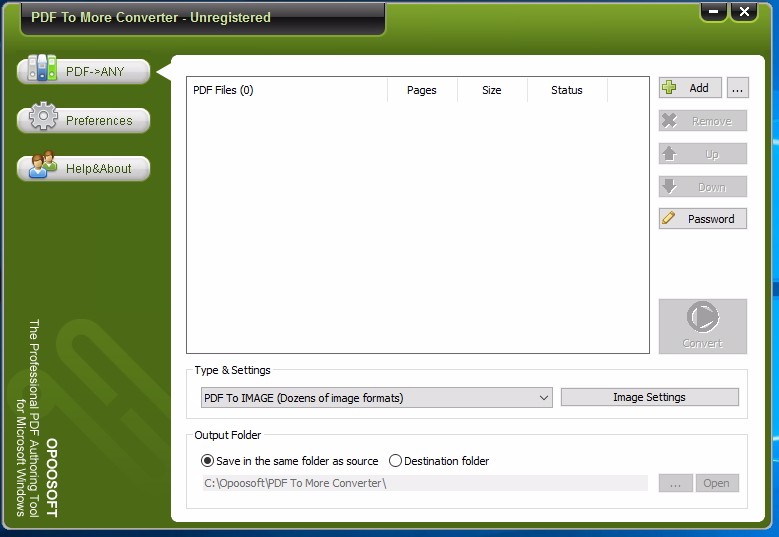Image resolution: width=779 pixels, height=537 pixels.
Task: Open the output folder
Action: [716, 483]
